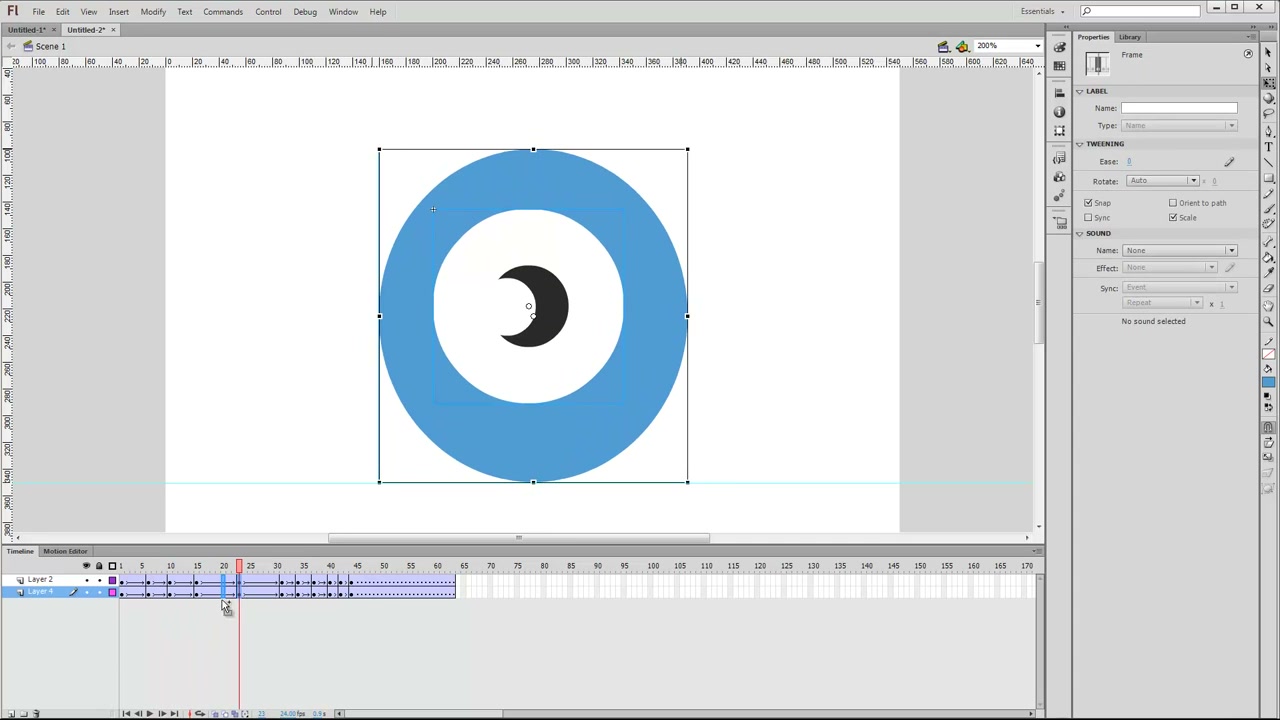Viewport: 1280px width, 720px height.
Task: Click the Motion Editor tab
Action: pos(64,551)
